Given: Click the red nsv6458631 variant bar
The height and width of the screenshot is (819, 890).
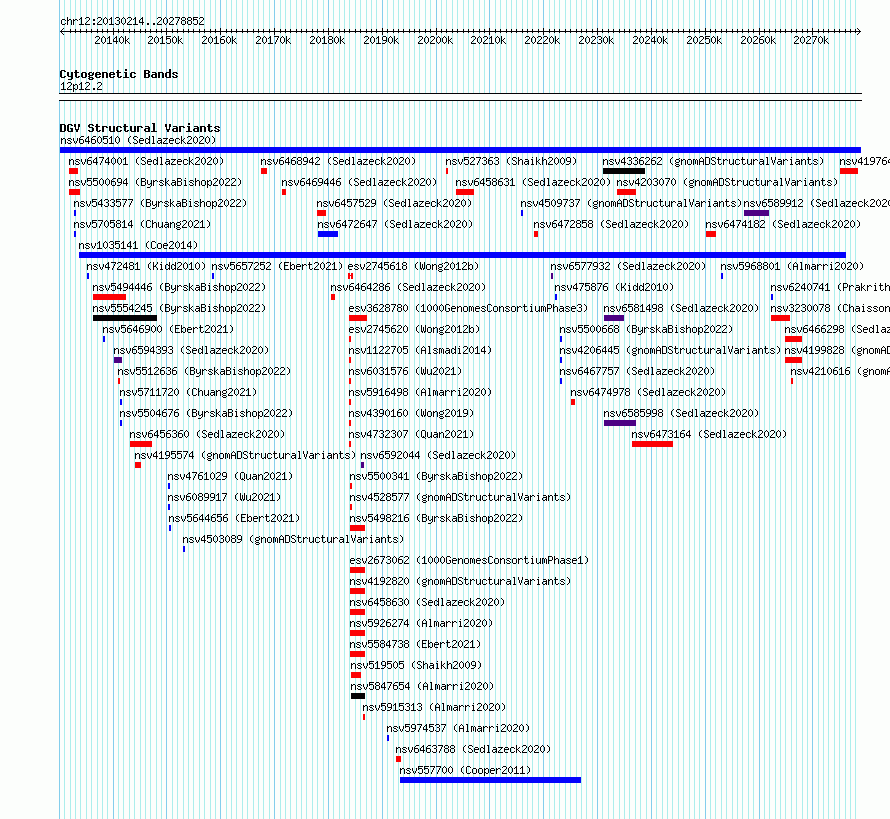Looking at the screenshot, I should 465,192.
